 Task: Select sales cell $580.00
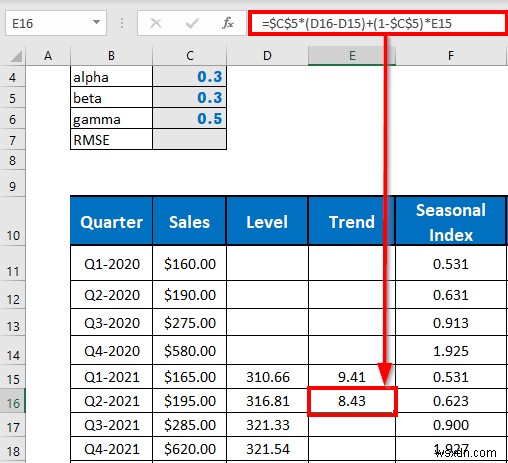pyautogui.click(x=189, y=350)
